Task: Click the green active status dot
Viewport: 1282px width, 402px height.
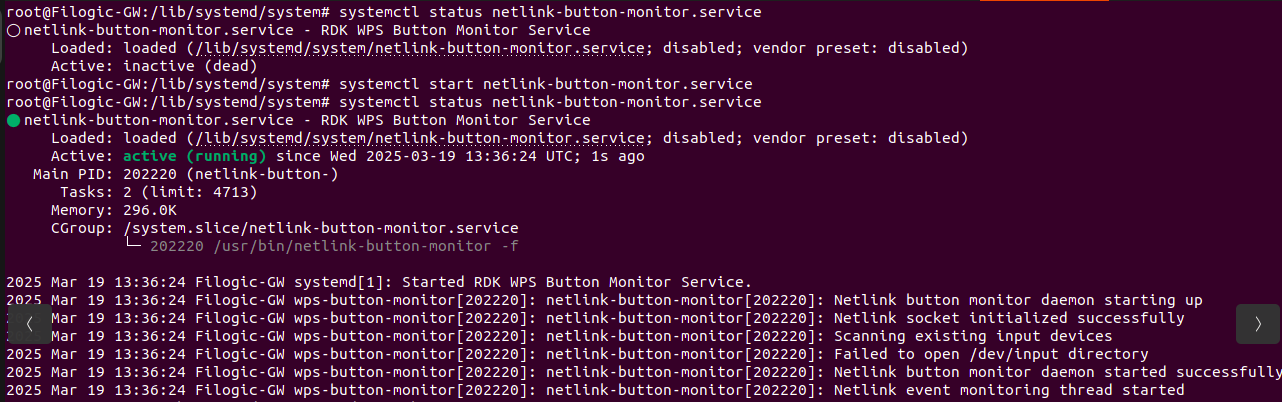Action: click(13, 121)
